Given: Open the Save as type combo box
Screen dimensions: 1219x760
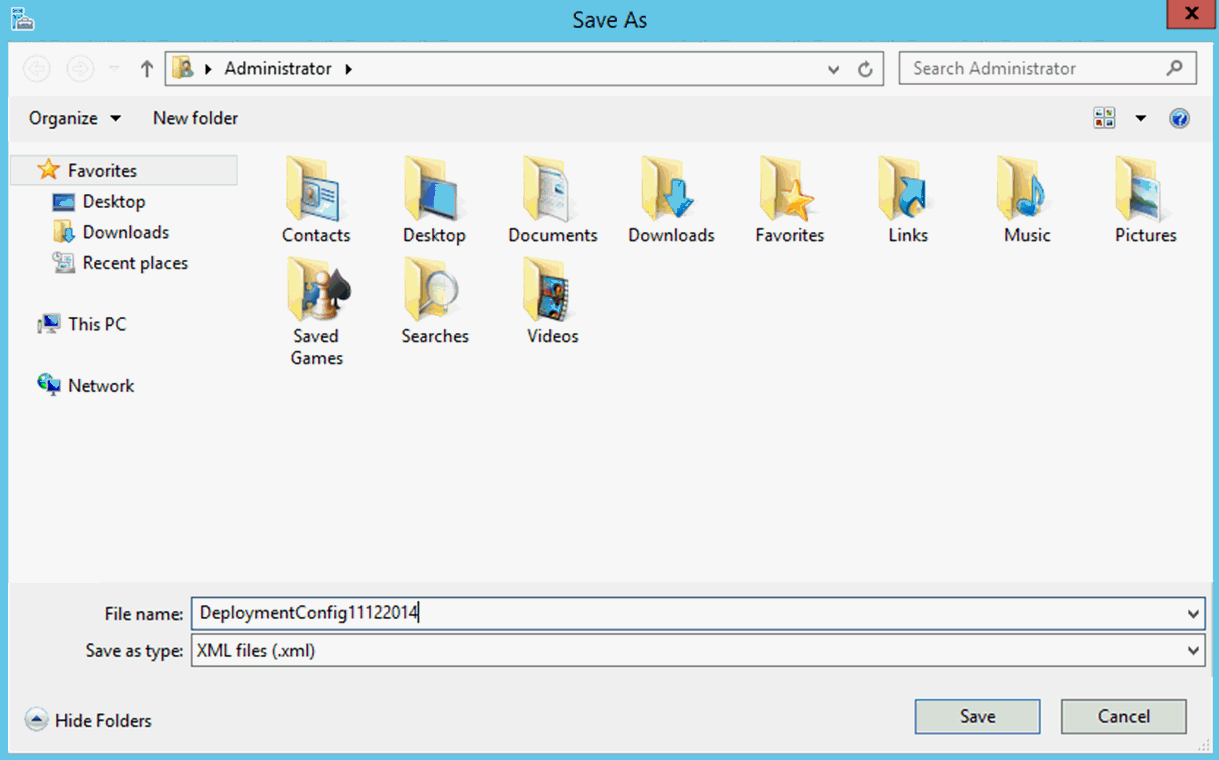Looking at the screenshot, I should tap(698, 651).
